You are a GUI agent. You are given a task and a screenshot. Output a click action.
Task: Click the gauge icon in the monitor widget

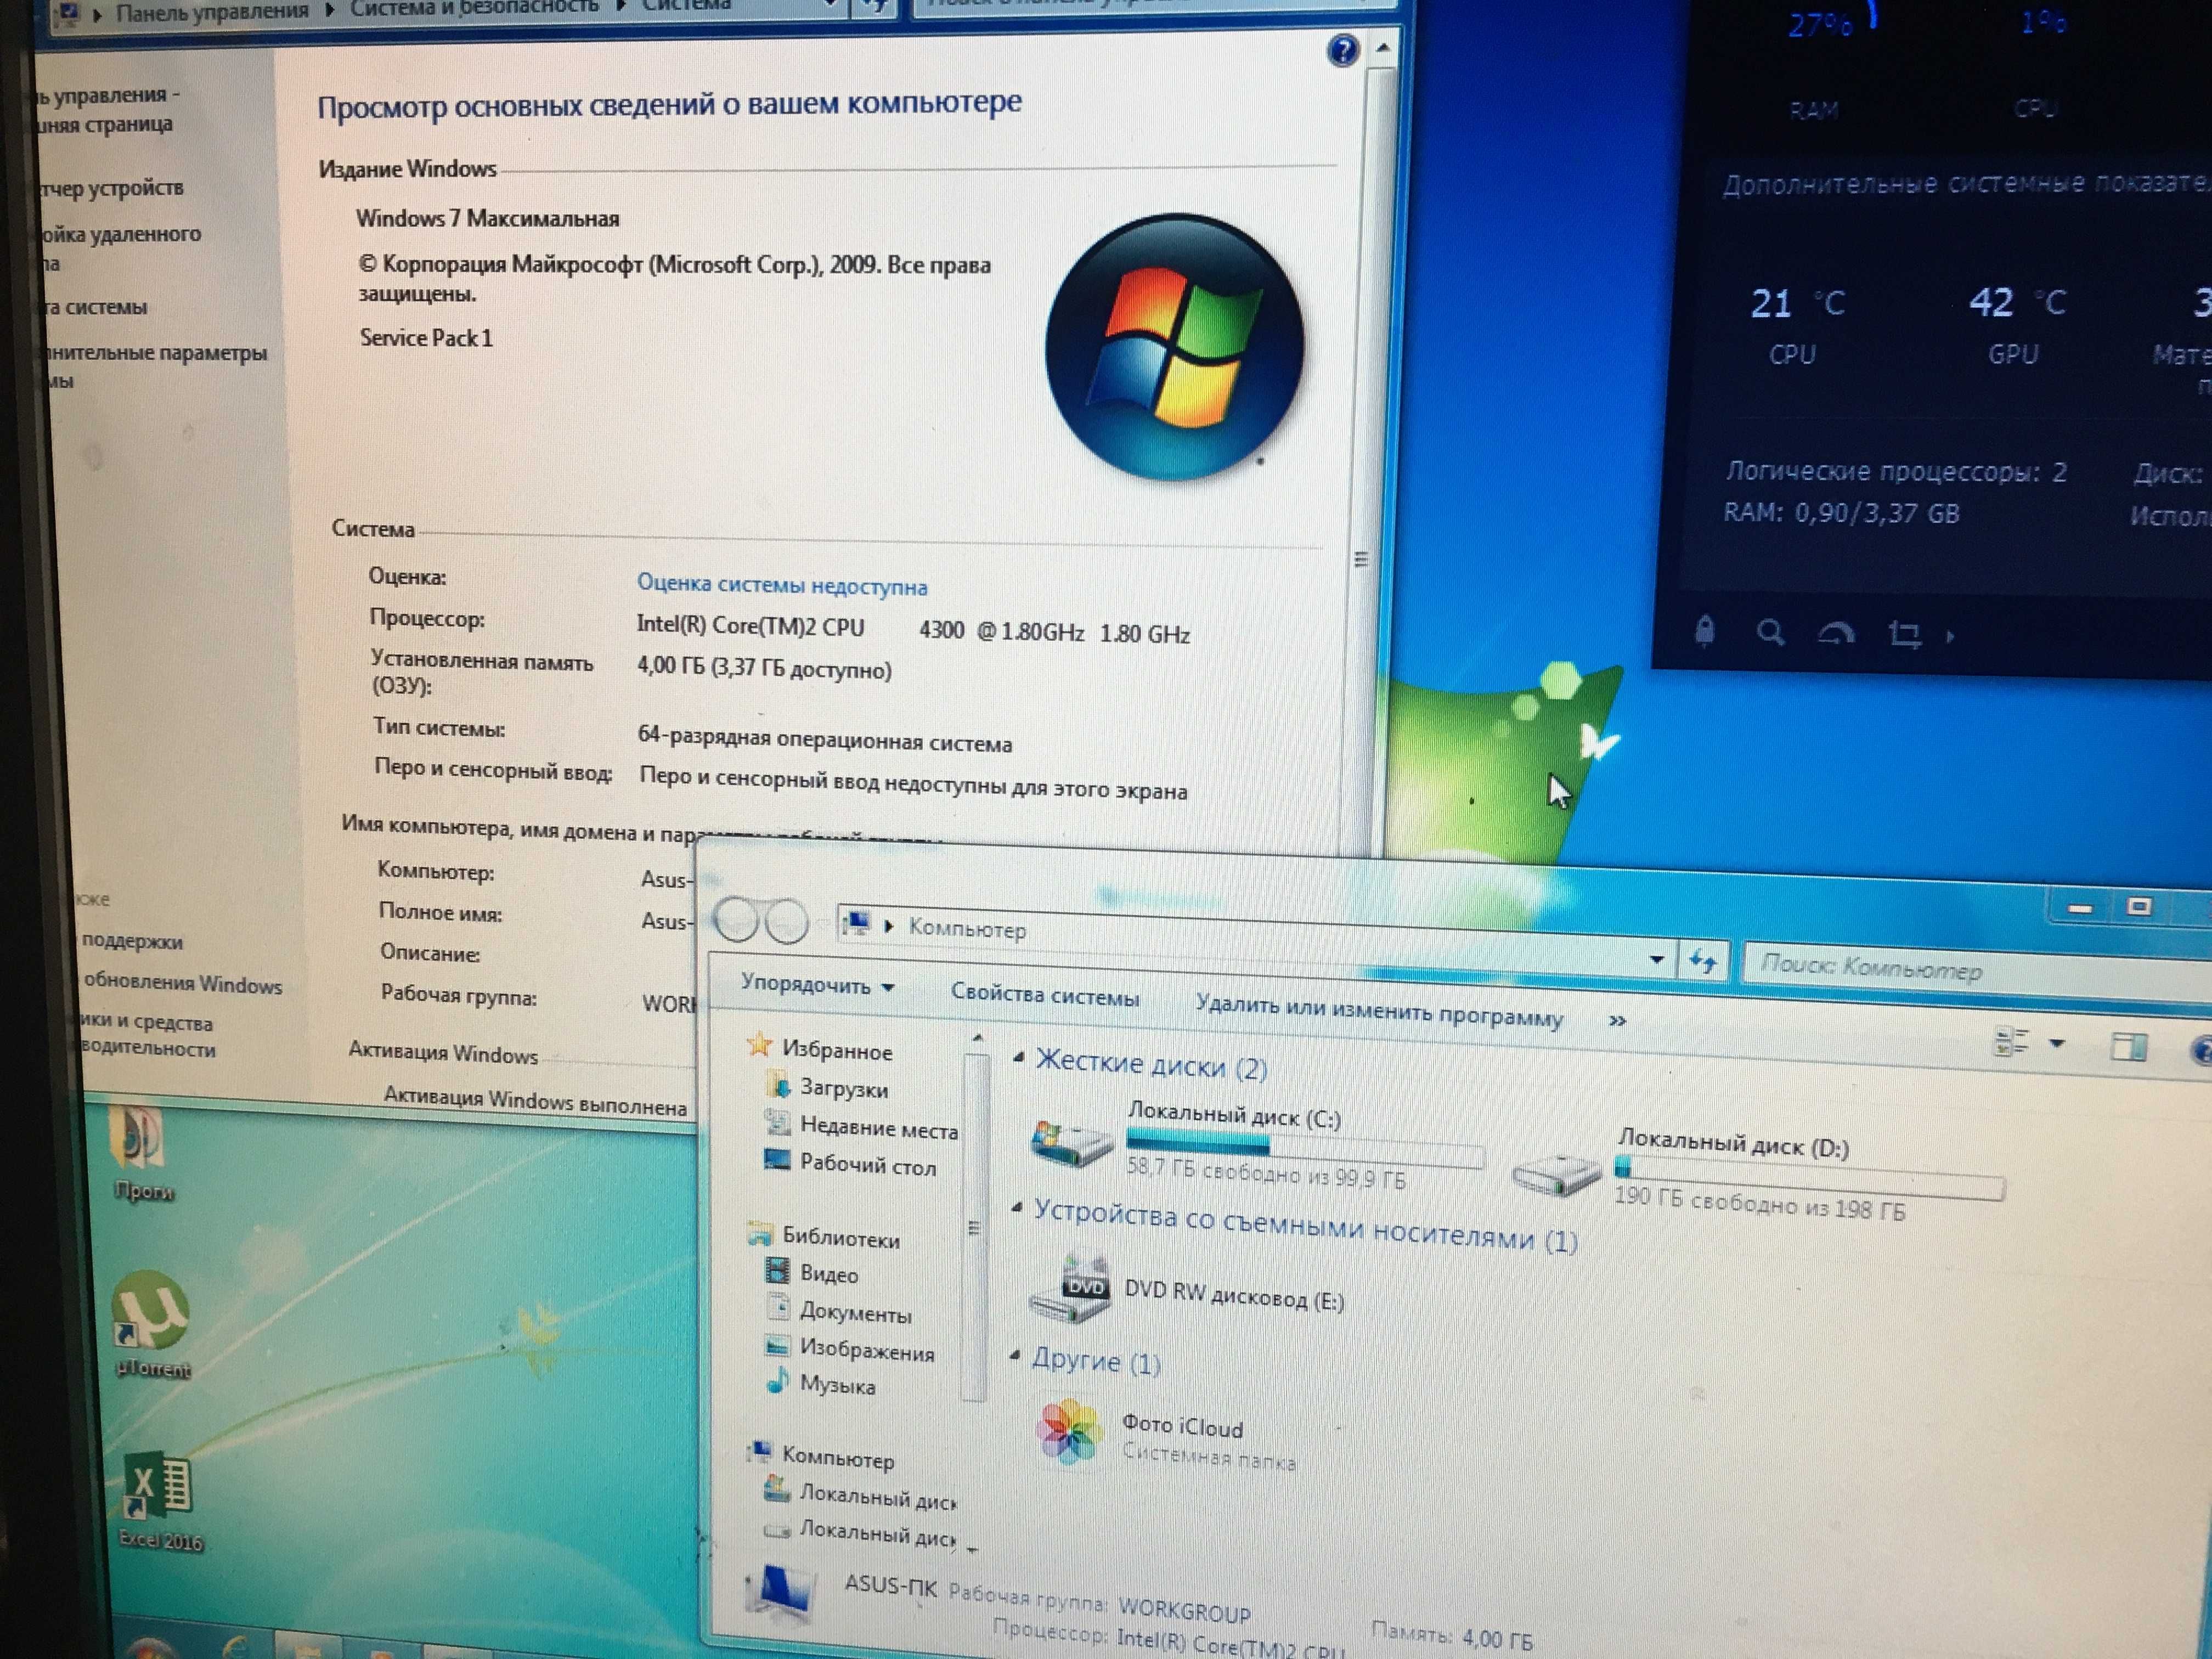coord(1836,633)
